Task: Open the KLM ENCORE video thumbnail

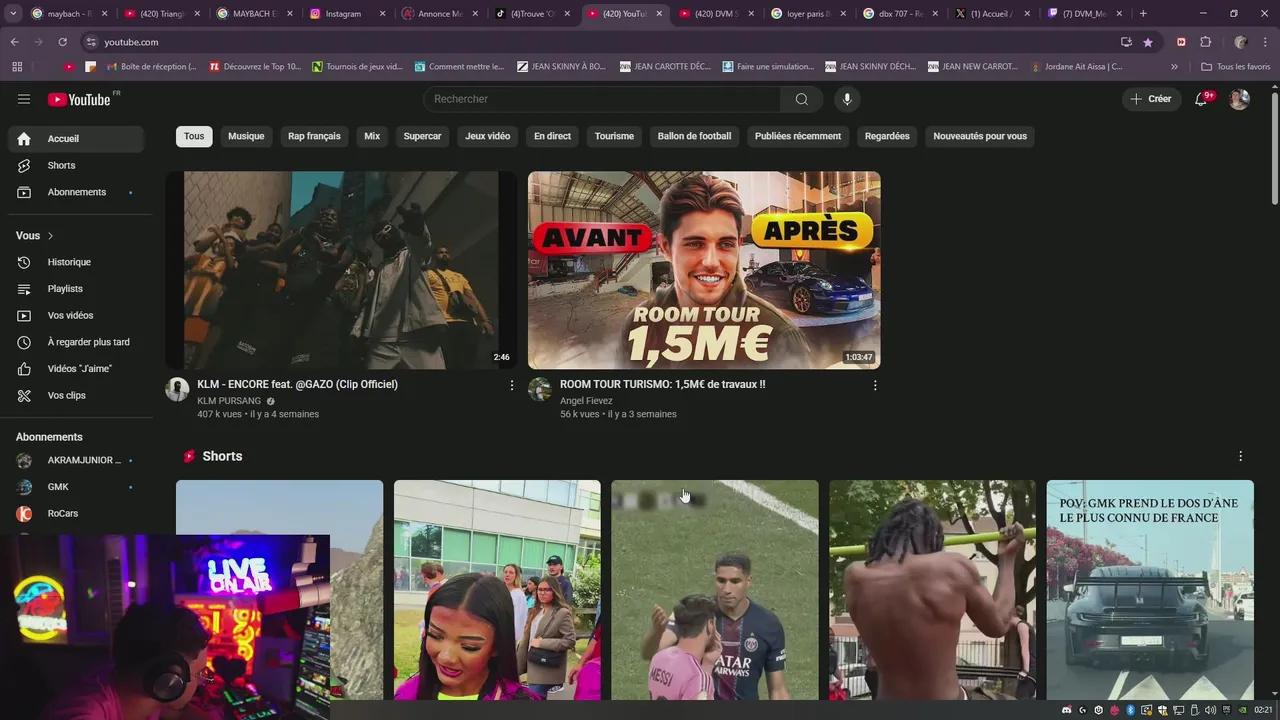Action: (x=341, y=270)
